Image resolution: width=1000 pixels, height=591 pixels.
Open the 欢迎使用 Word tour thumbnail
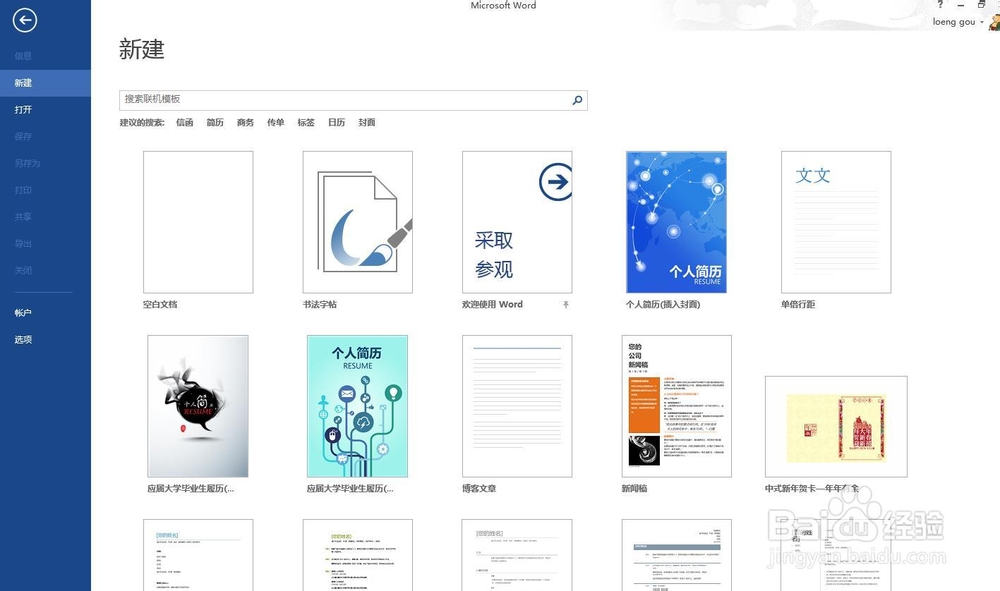[517, 222]
